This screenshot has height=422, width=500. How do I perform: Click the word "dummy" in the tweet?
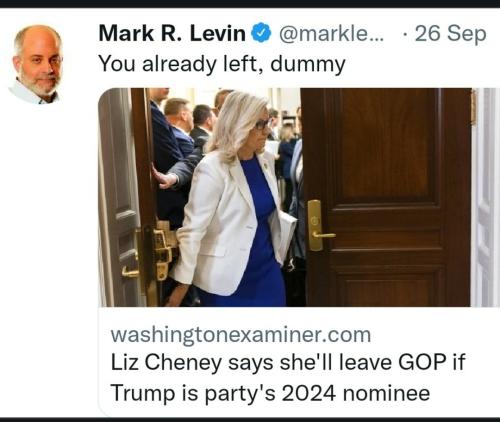[308, 64]
